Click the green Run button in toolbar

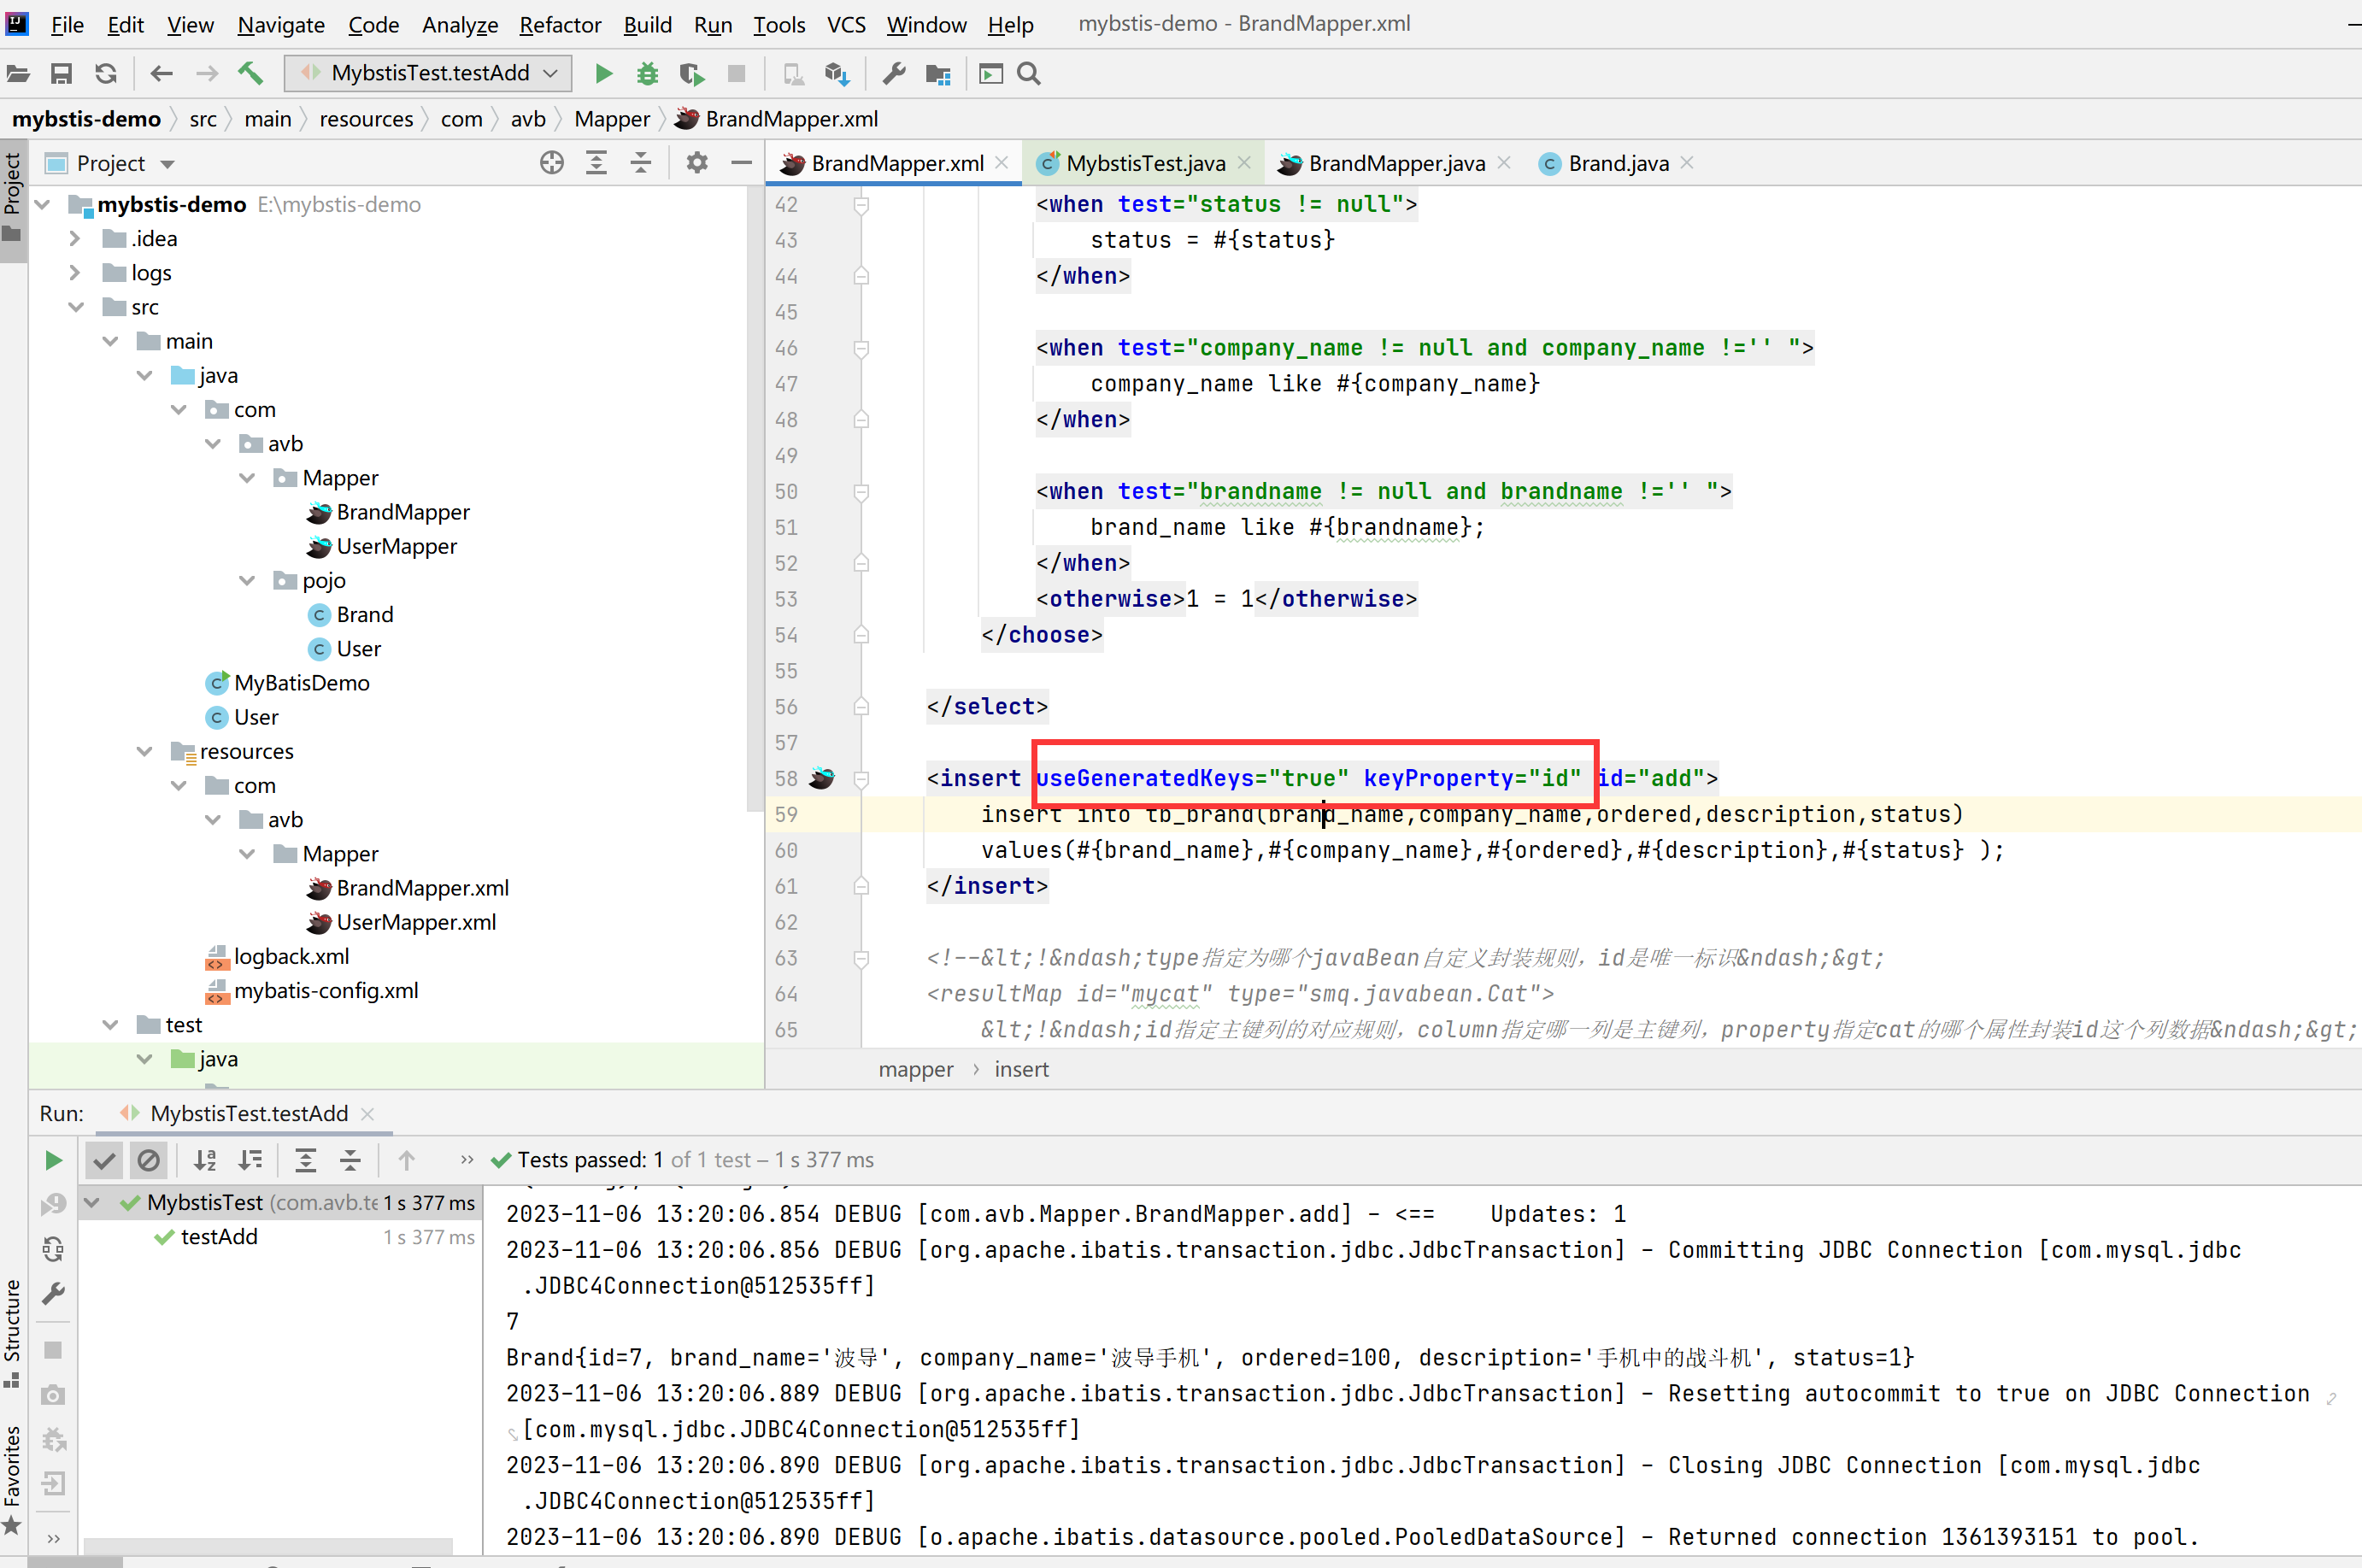[603, 74]
